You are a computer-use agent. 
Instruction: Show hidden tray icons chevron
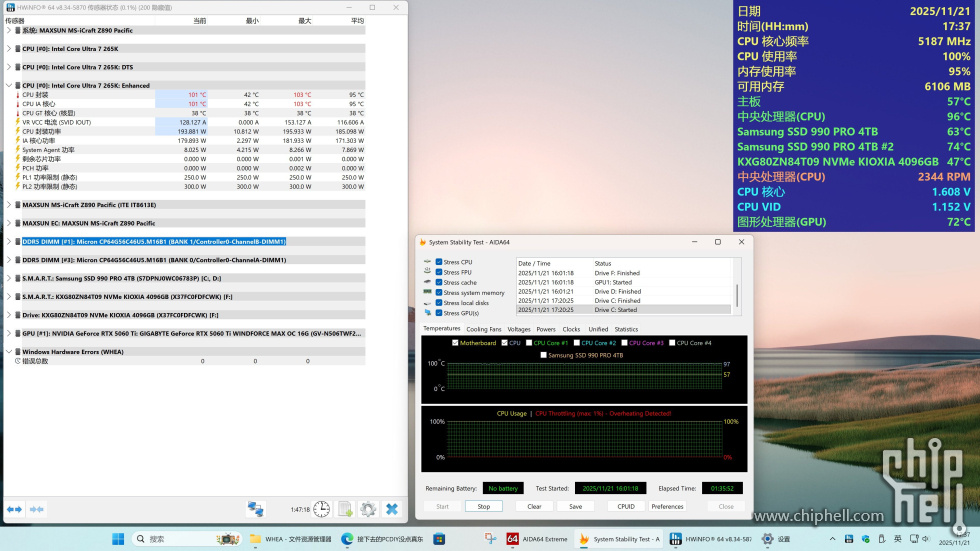tap(832, 539)
